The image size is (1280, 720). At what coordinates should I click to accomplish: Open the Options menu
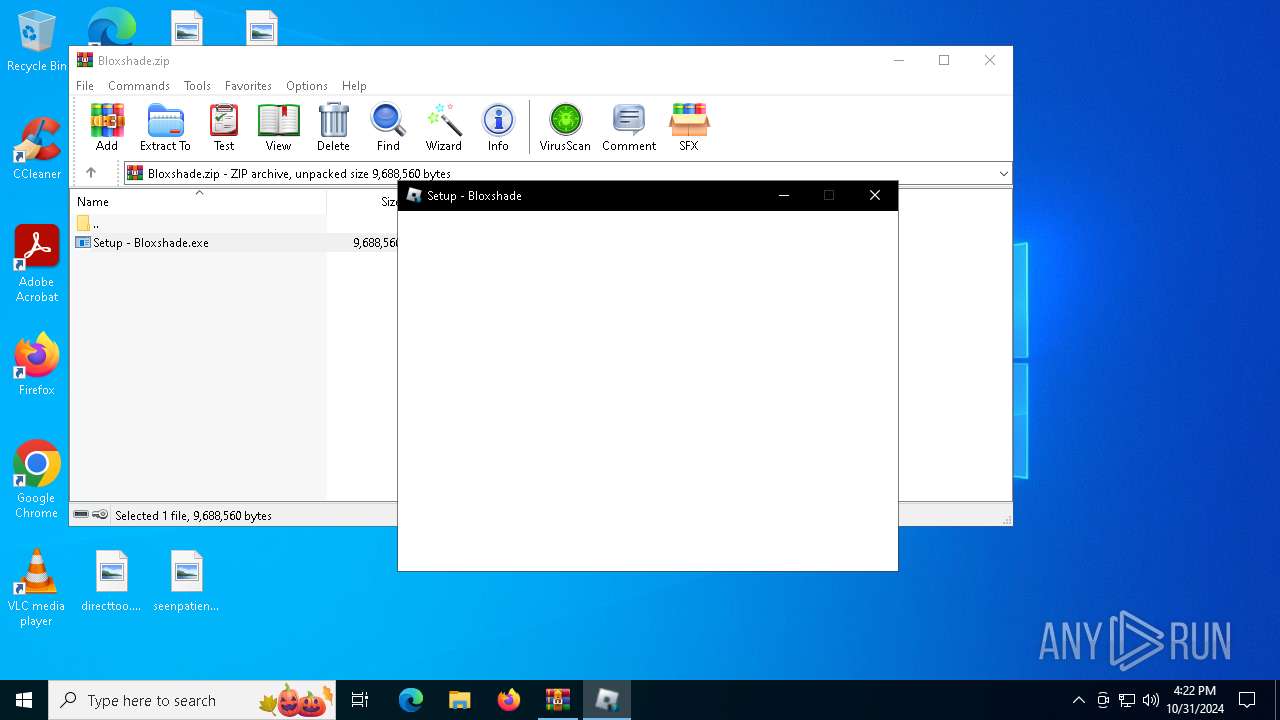point(307,86)
